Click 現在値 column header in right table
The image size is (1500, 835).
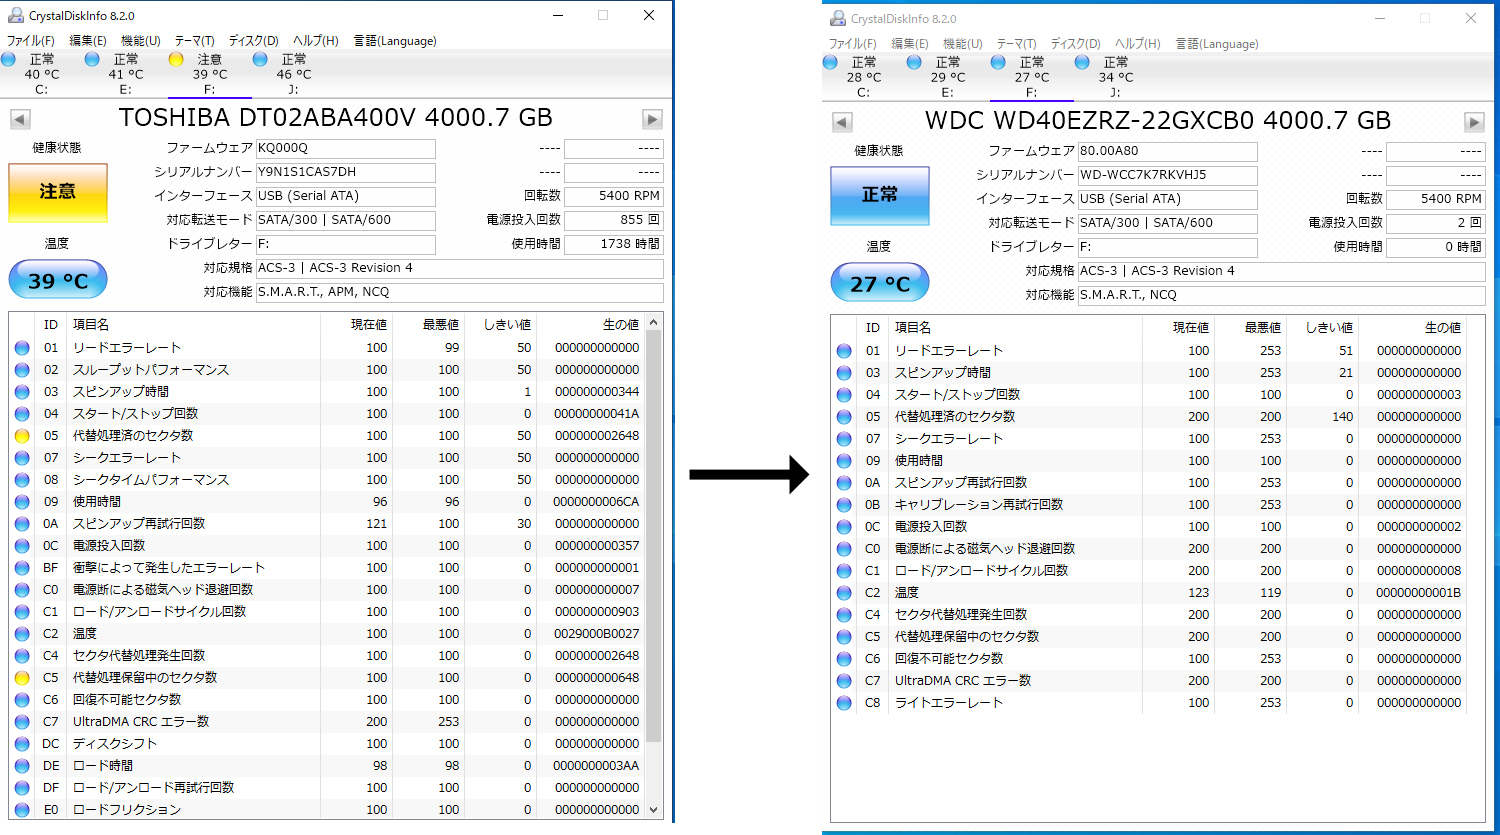(x=1179, y=328)
